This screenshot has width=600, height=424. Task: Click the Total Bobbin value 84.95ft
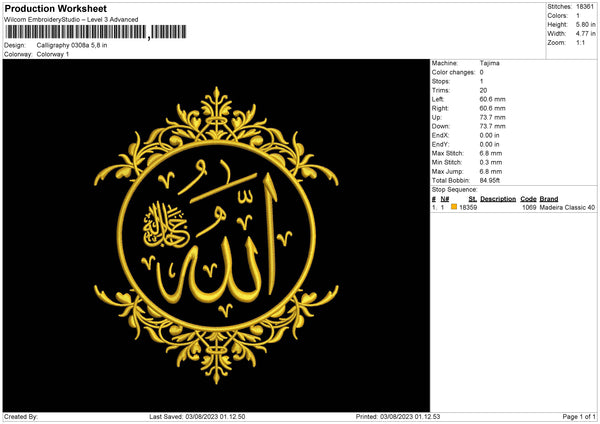click(x=490, y=181)
